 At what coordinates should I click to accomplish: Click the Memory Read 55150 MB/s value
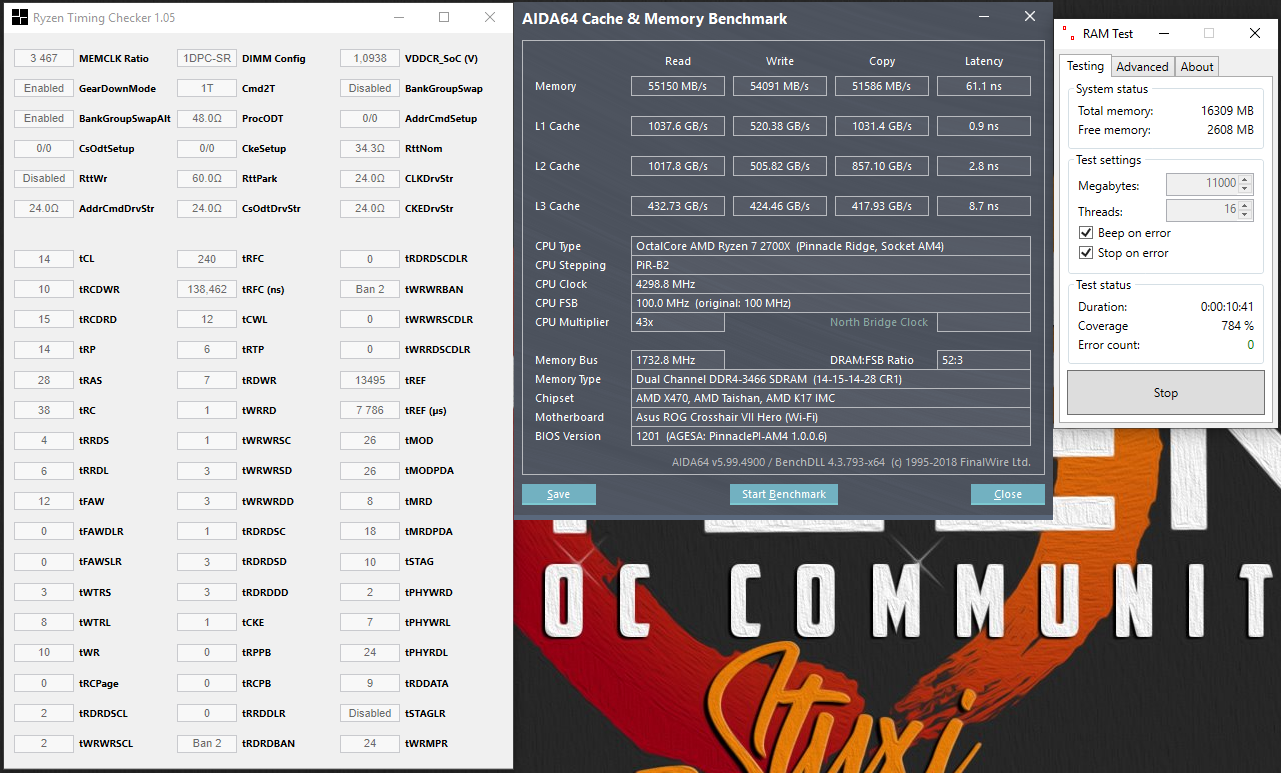pos(677,86)
